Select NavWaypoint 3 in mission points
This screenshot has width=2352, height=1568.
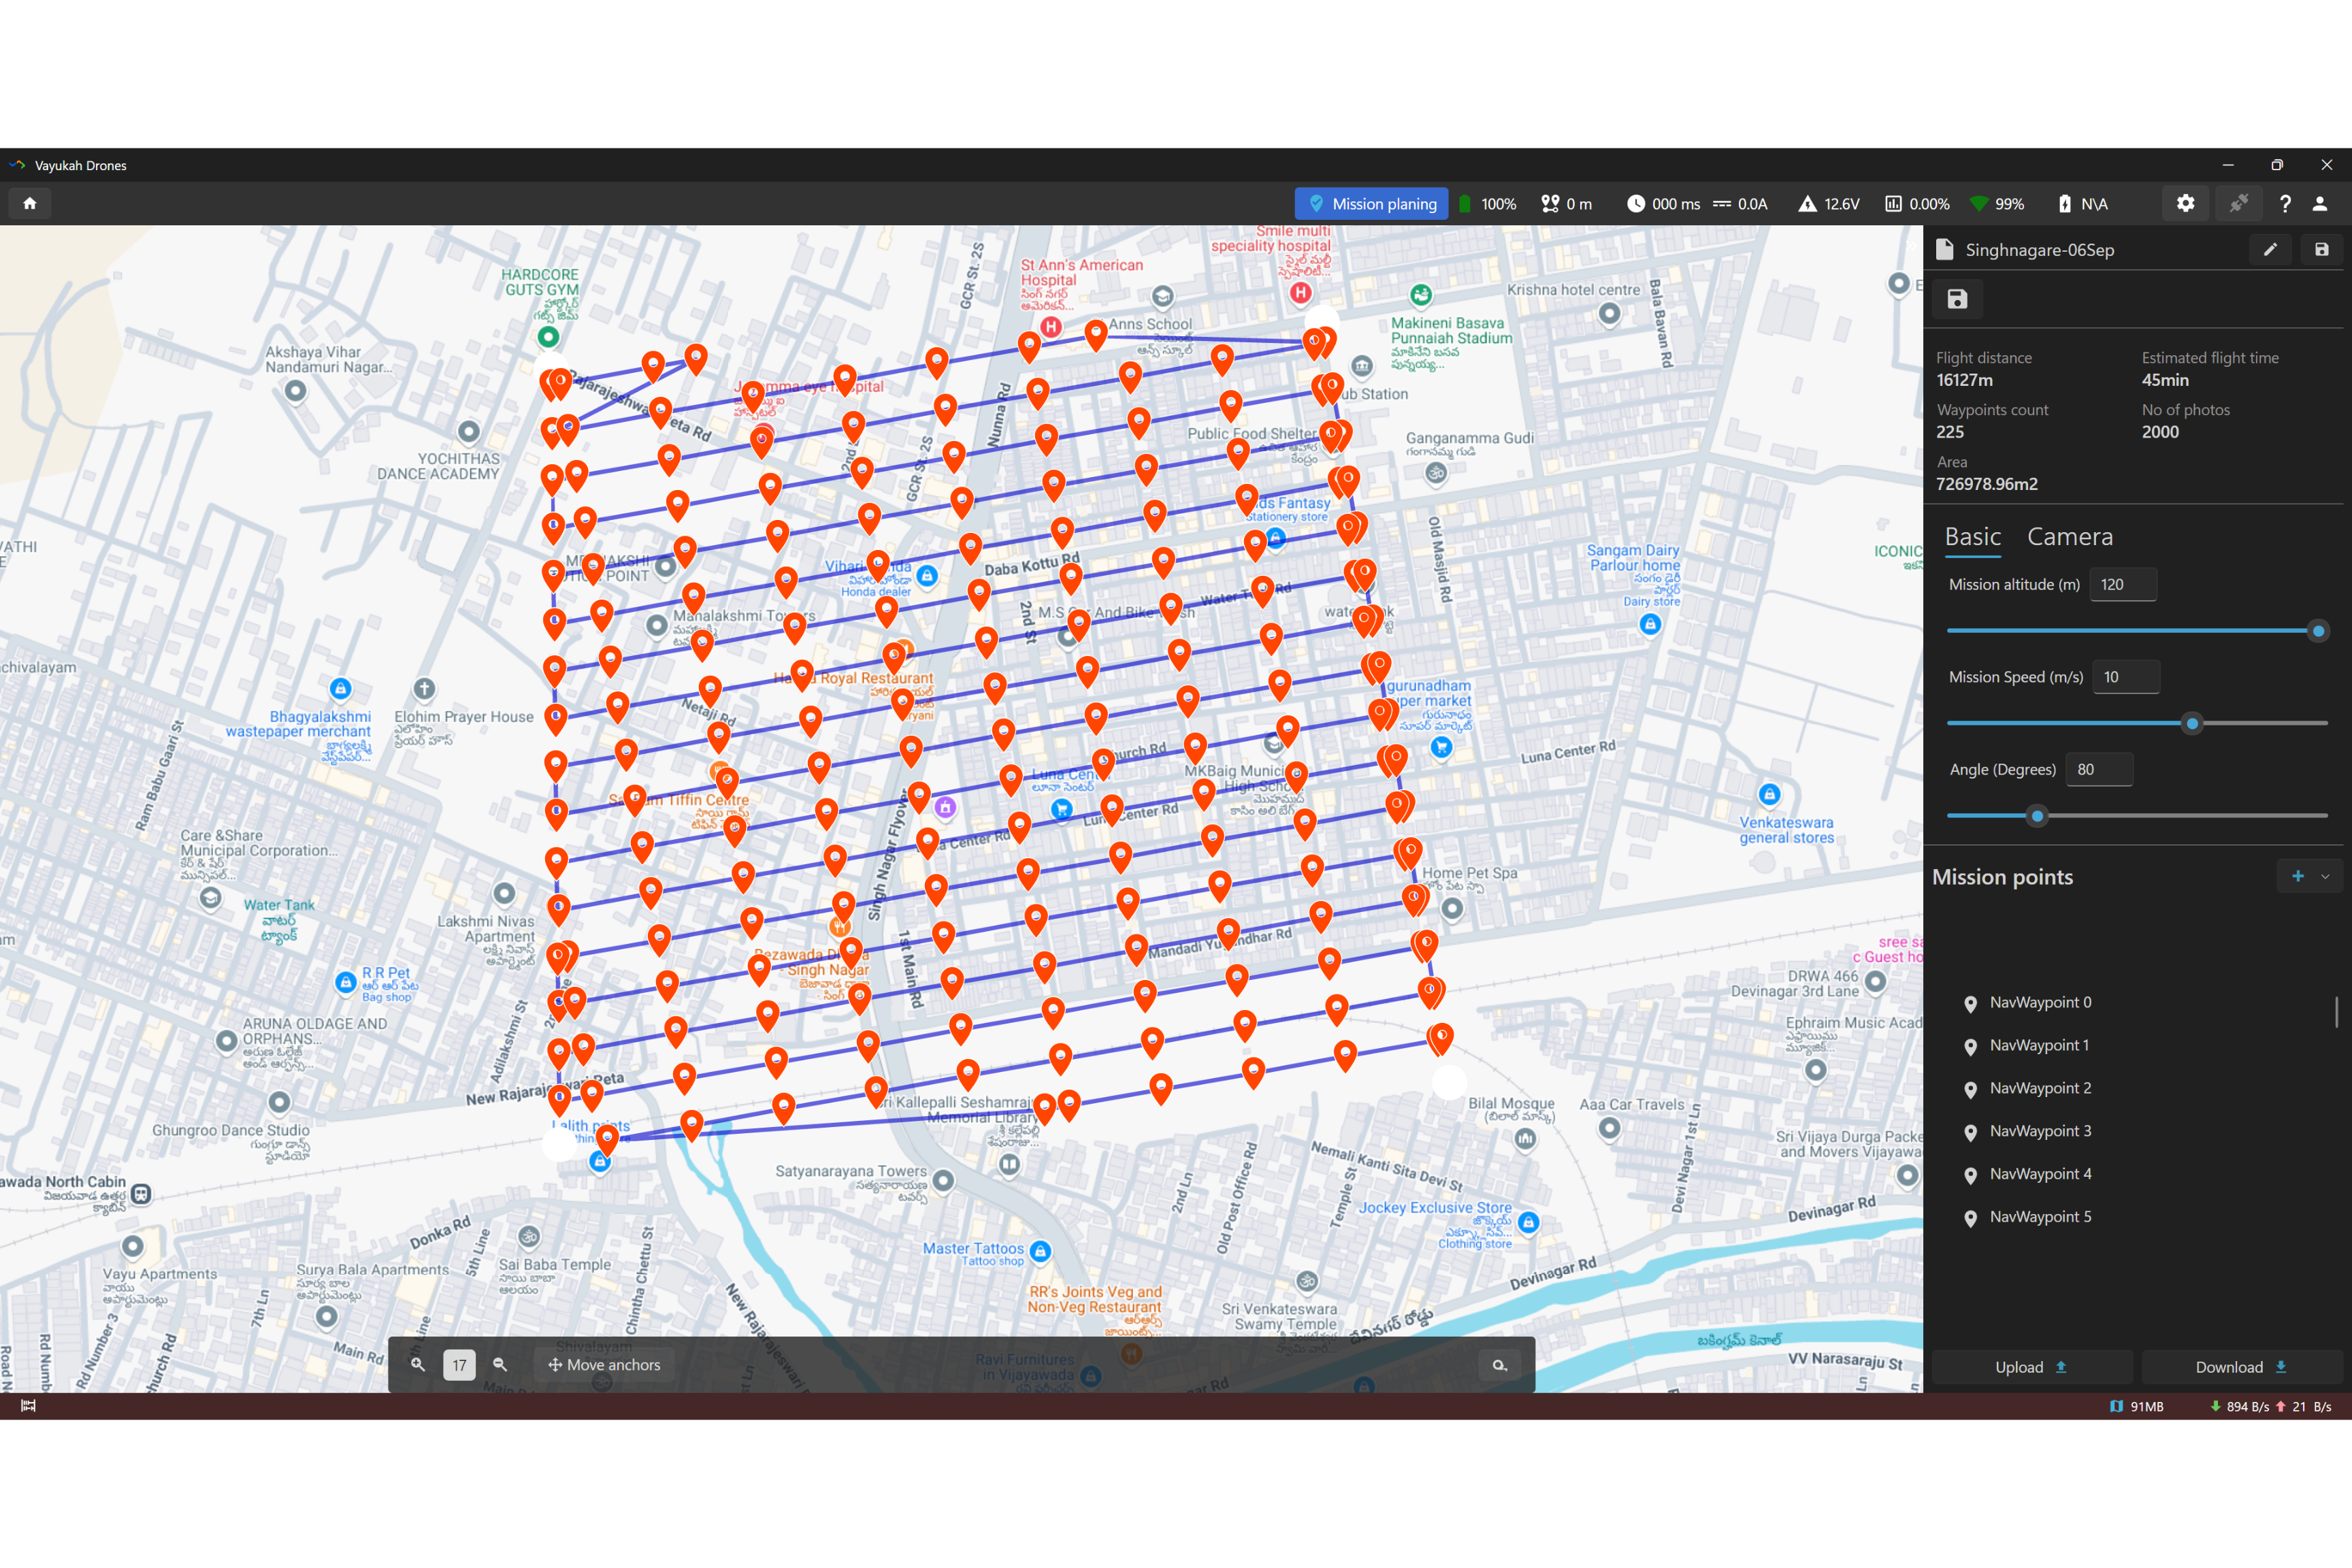(x=2040, y=1131)
